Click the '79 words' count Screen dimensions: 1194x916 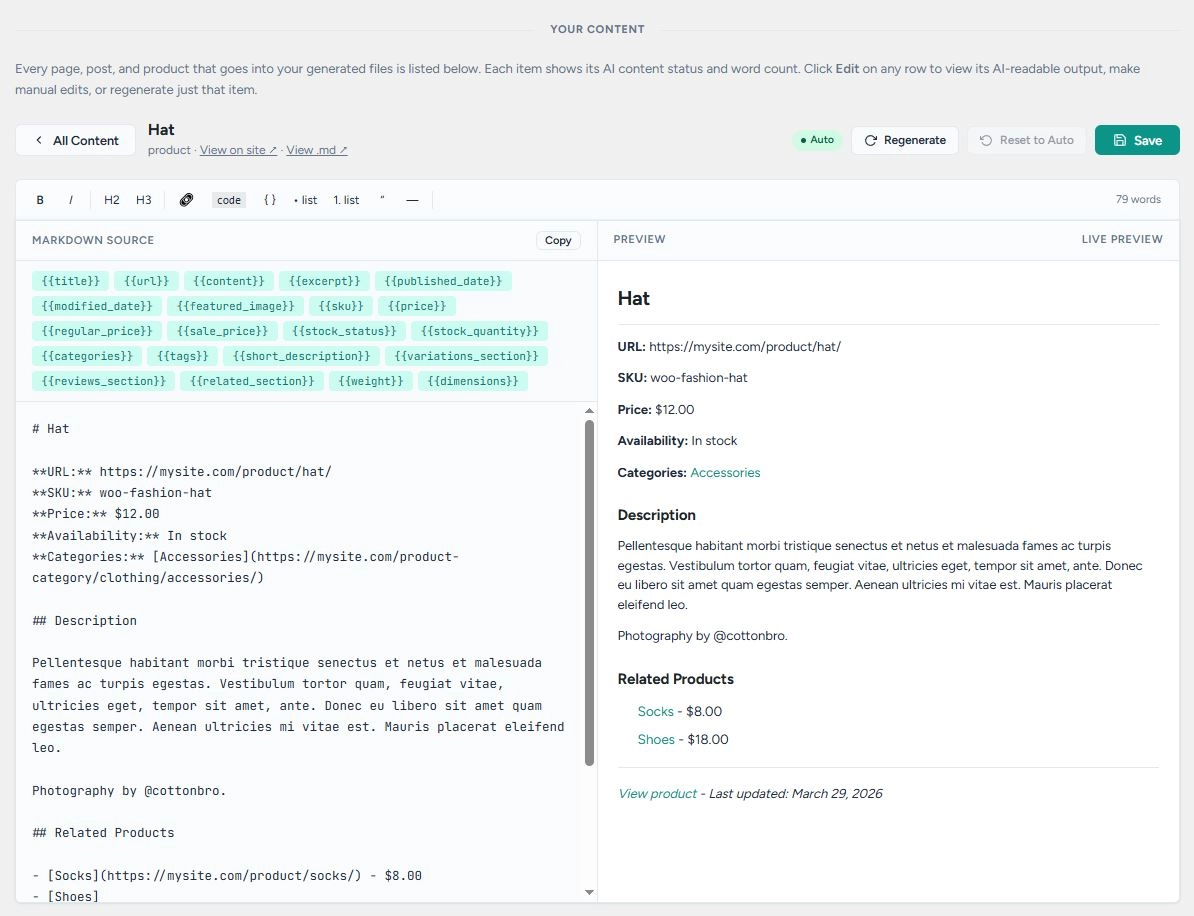point(1138,199)
